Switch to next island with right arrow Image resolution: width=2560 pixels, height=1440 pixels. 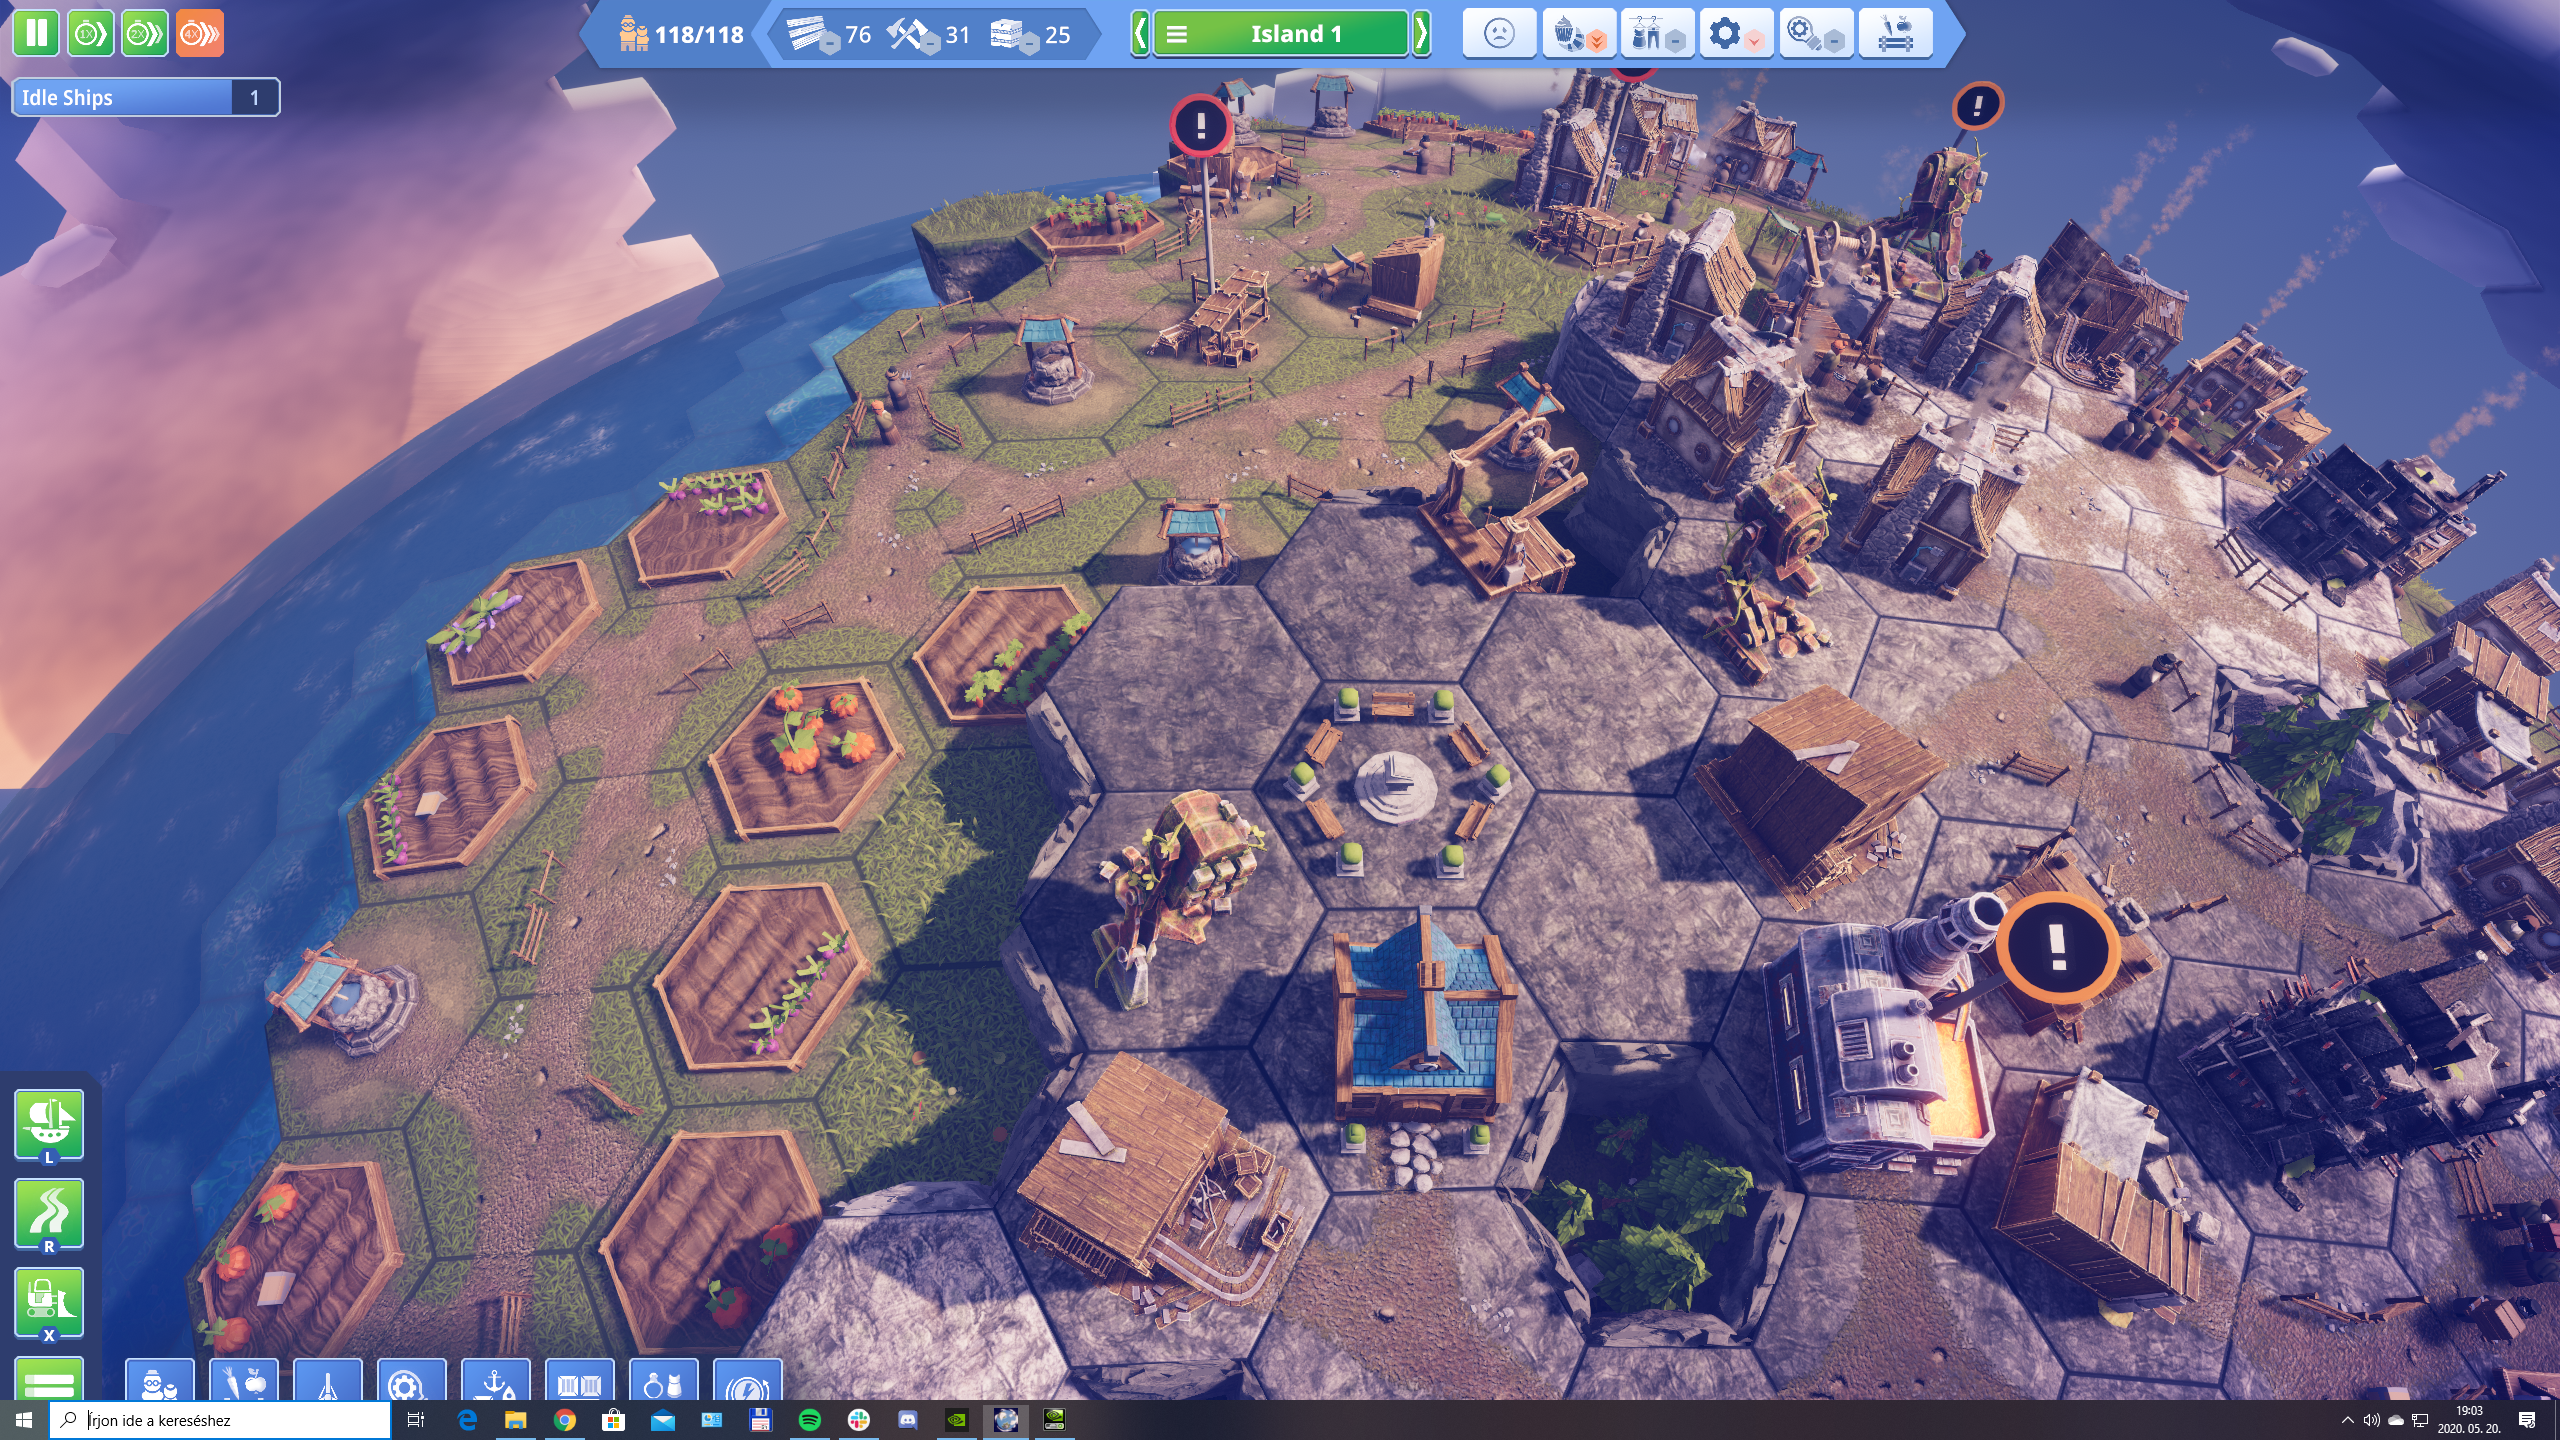(x=1421, y=33)
